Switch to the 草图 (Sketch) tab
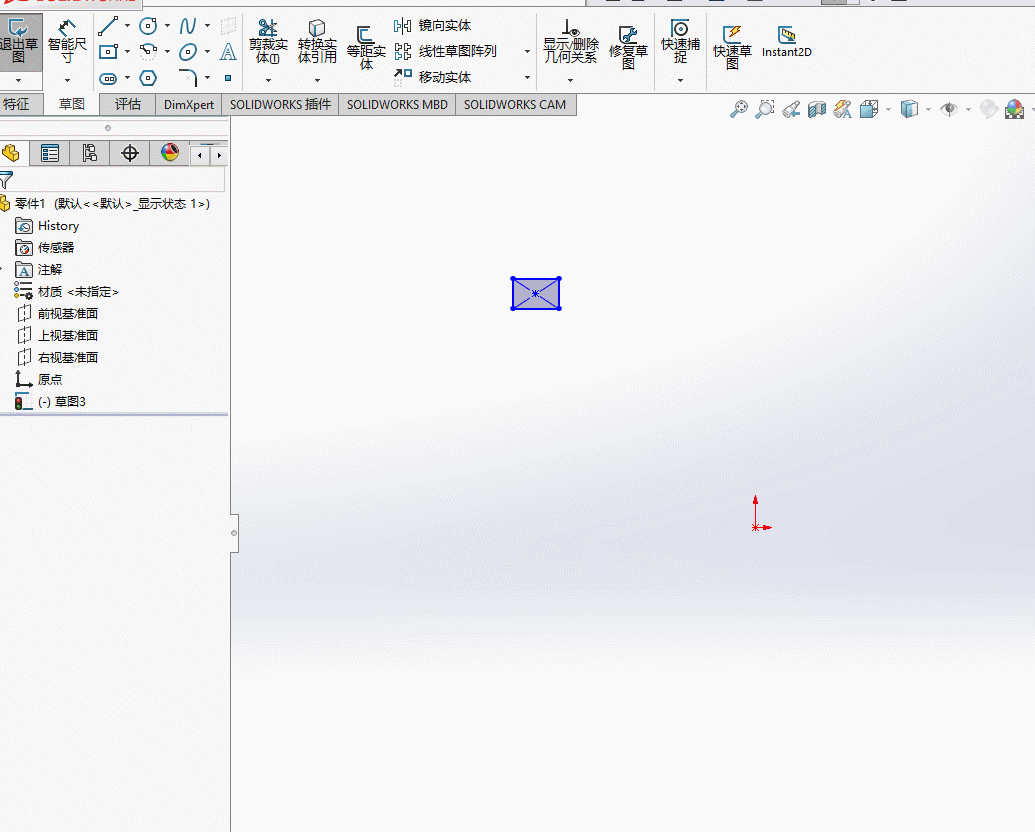1035x832 pixels. click(72, 104)
